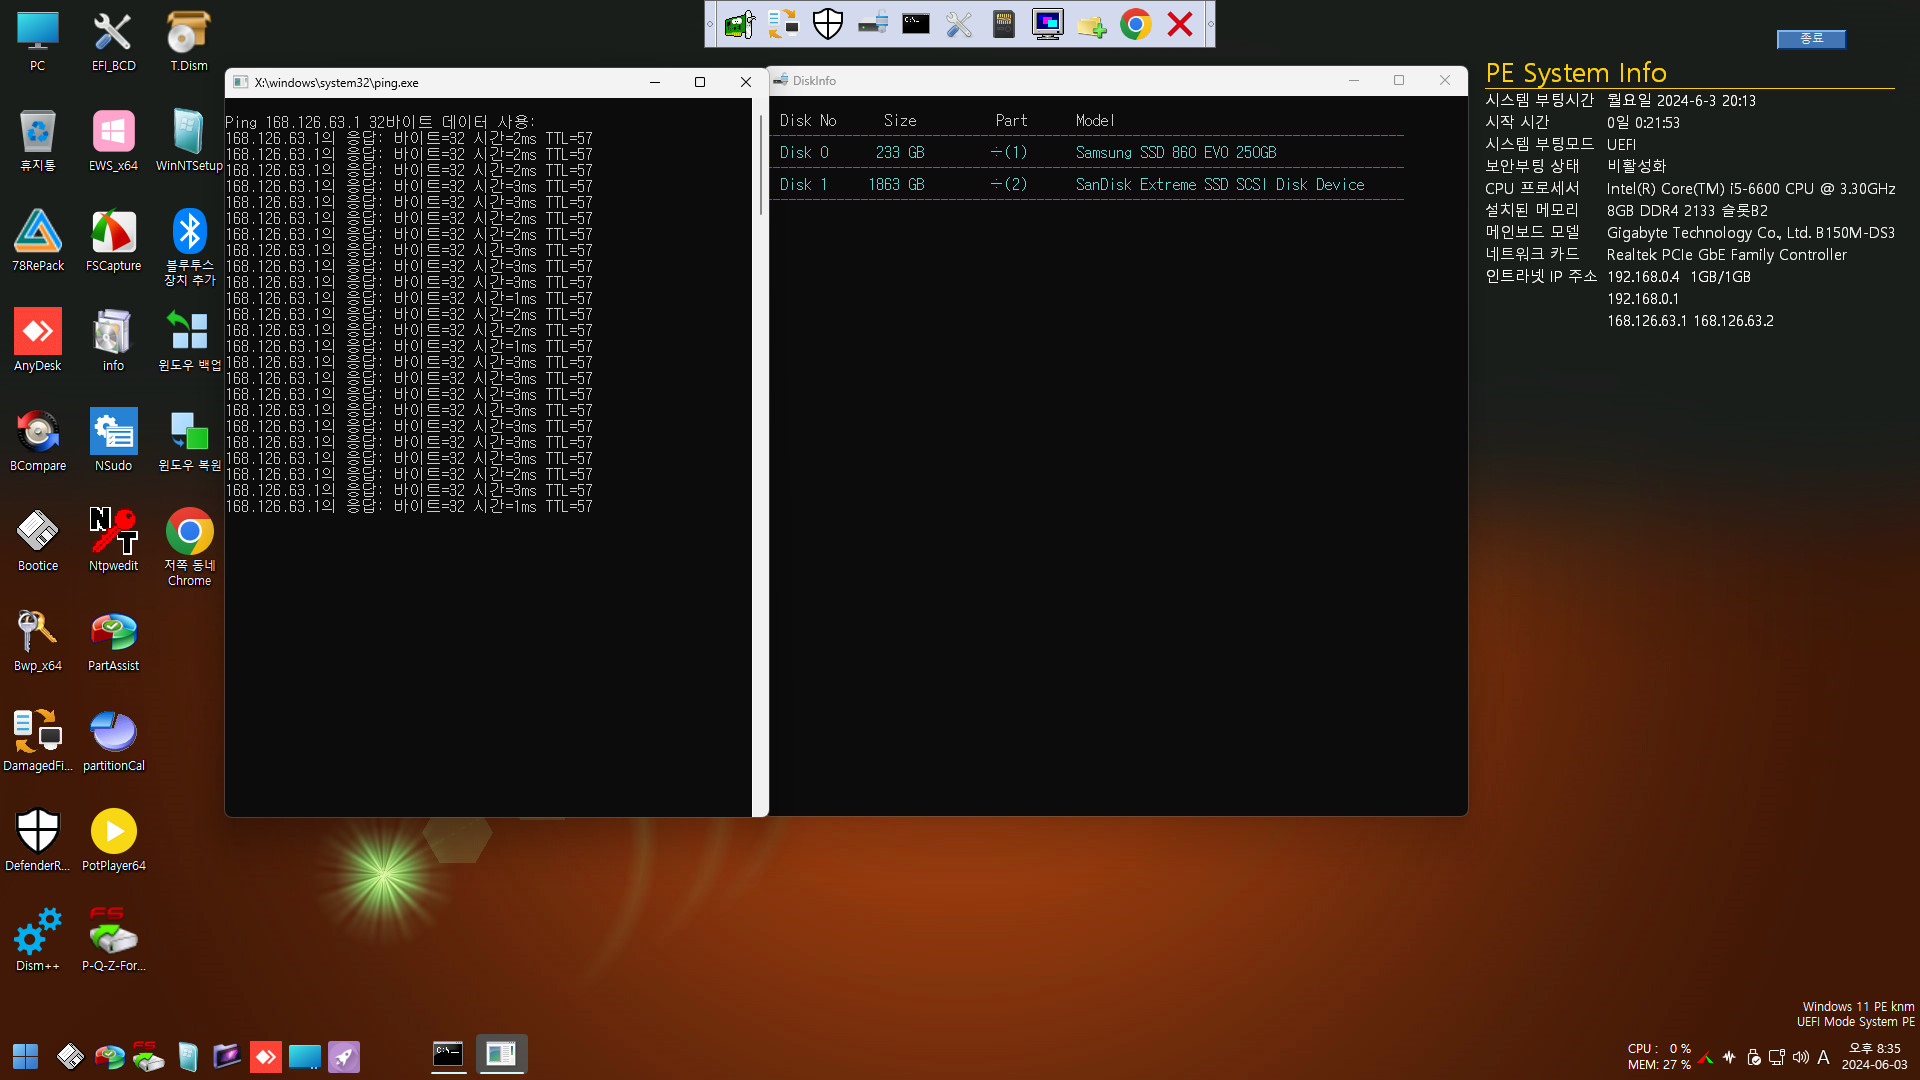Select Disk 0 Samsung SSD row
The height and width of the screenshot is (1080, 1920).
[1091, 152]
